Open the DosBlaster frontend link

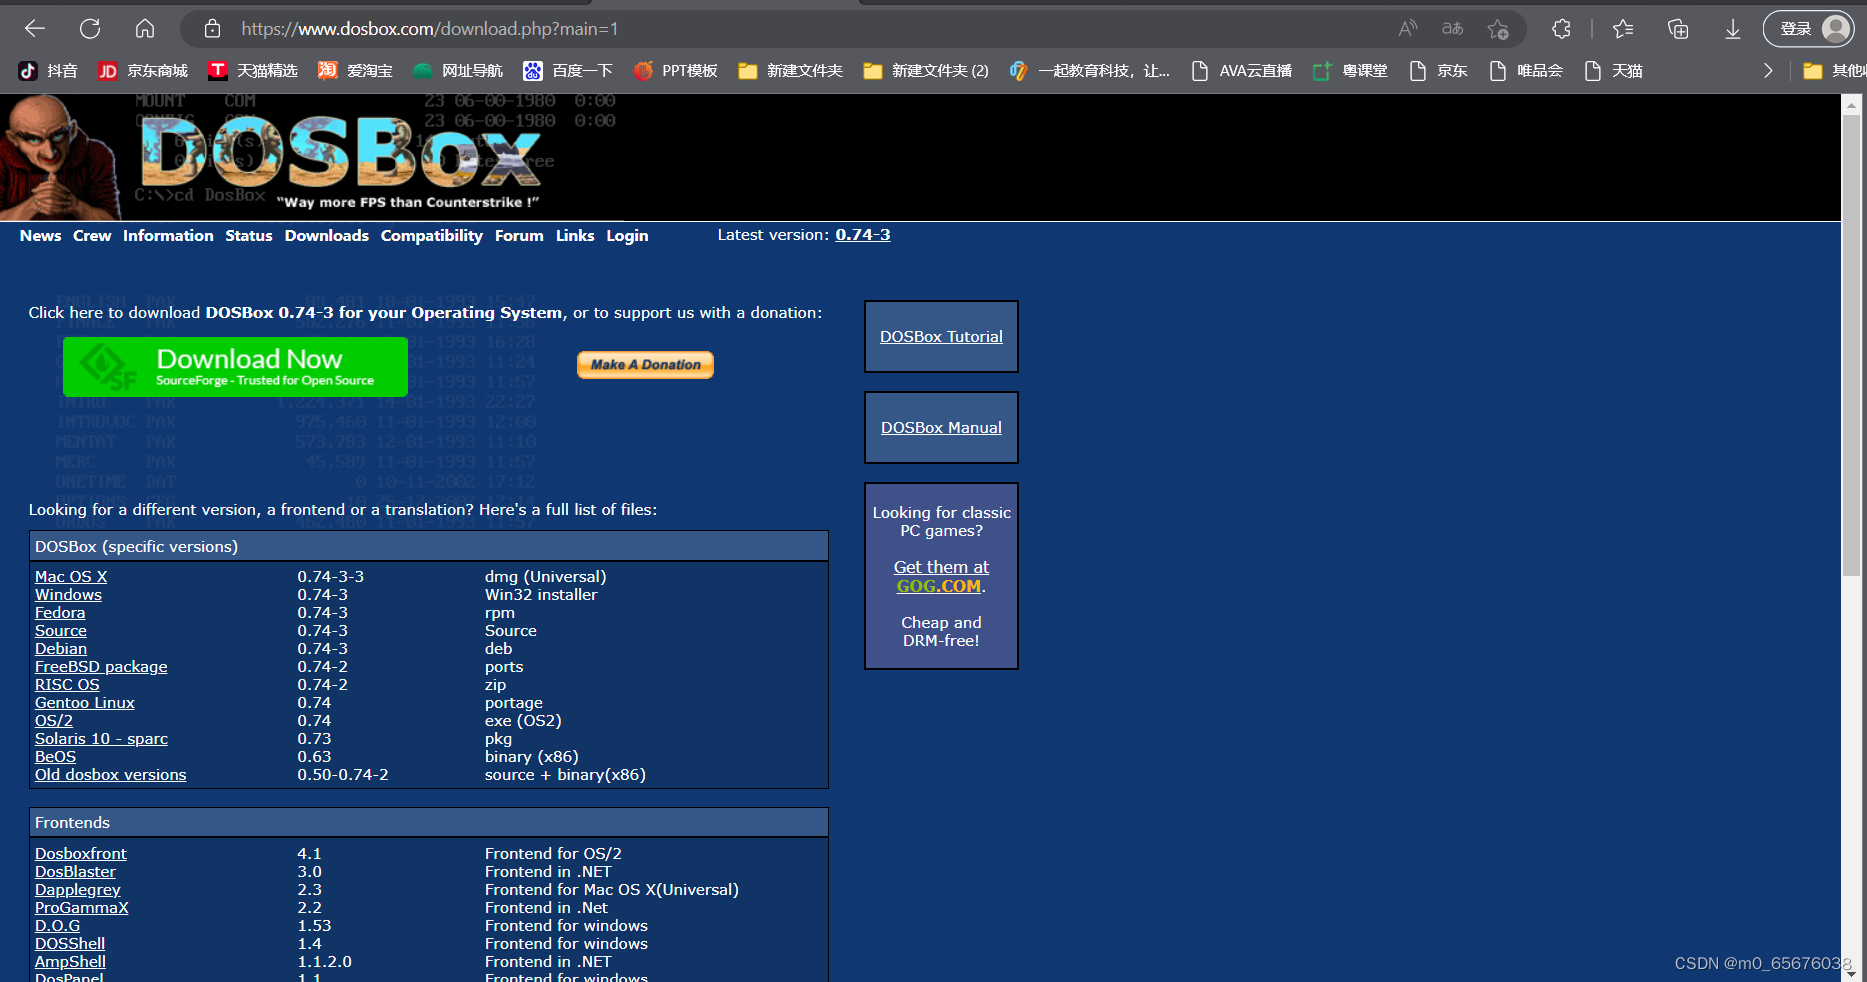click(x=75, y=872)
